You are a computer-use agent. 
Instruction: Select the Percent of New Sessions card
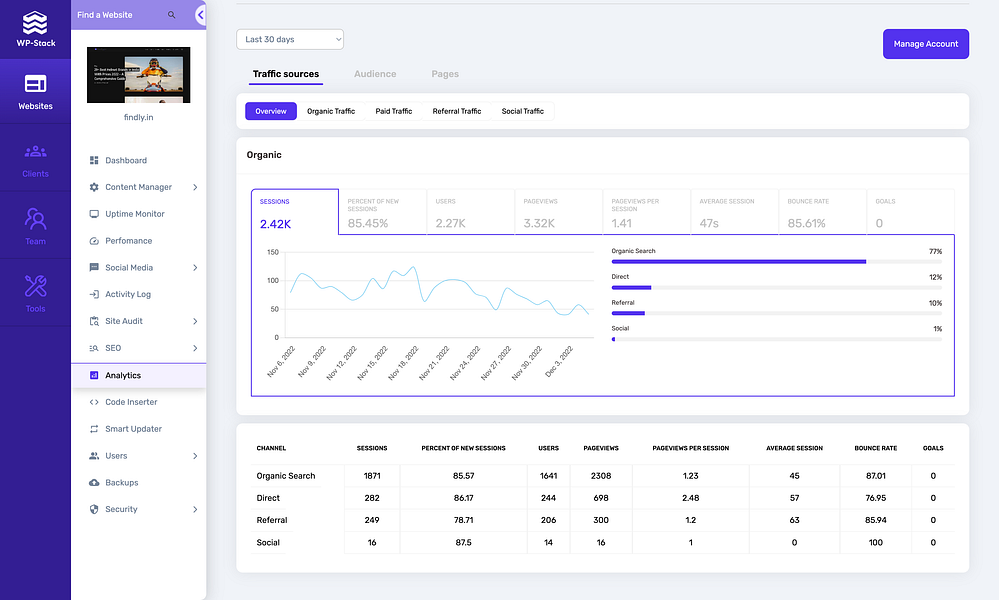point(382,212)
